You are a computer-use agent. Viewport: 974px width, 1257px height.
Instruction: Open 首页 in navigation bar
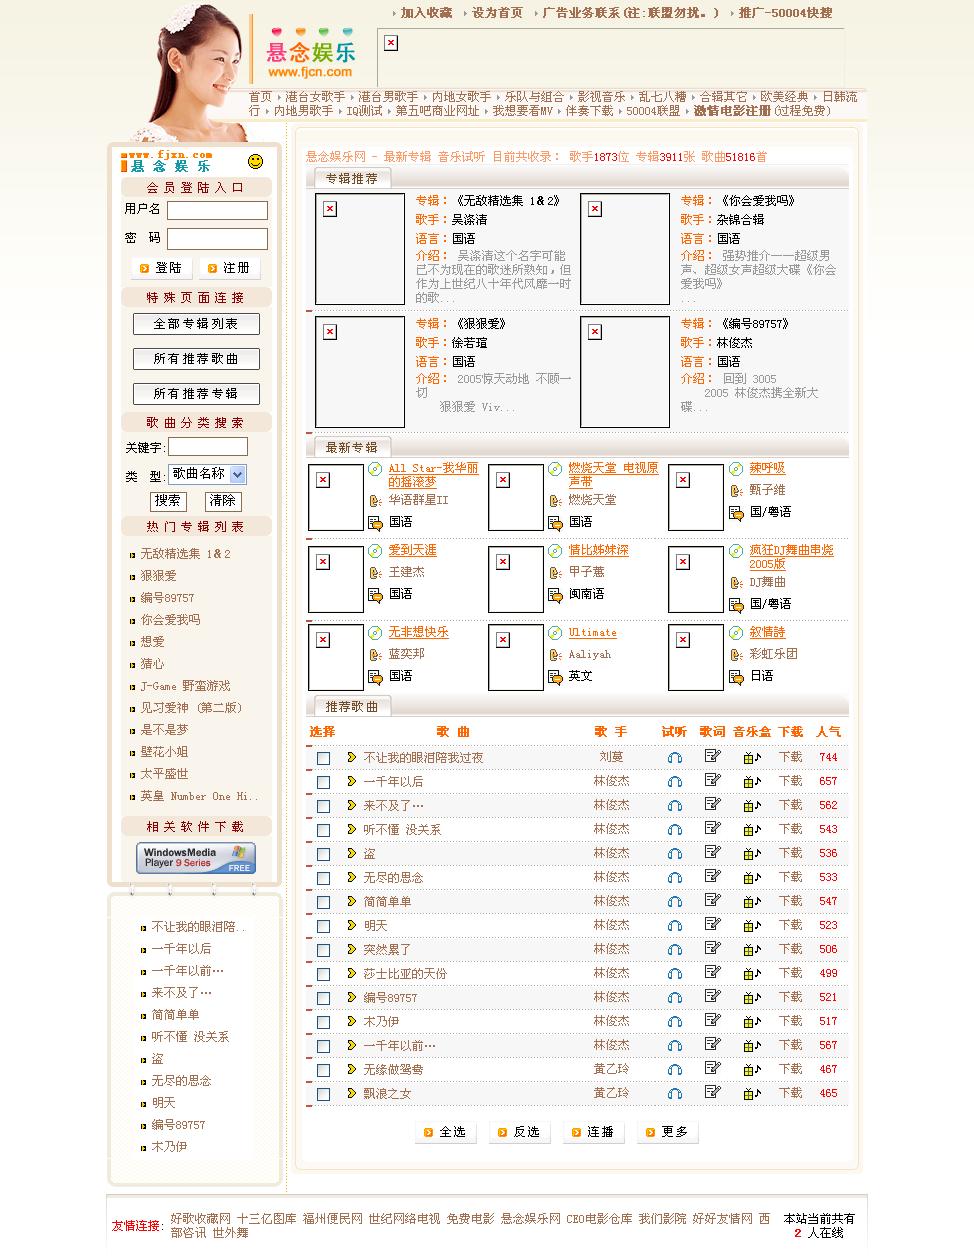[x=260, y=97]
